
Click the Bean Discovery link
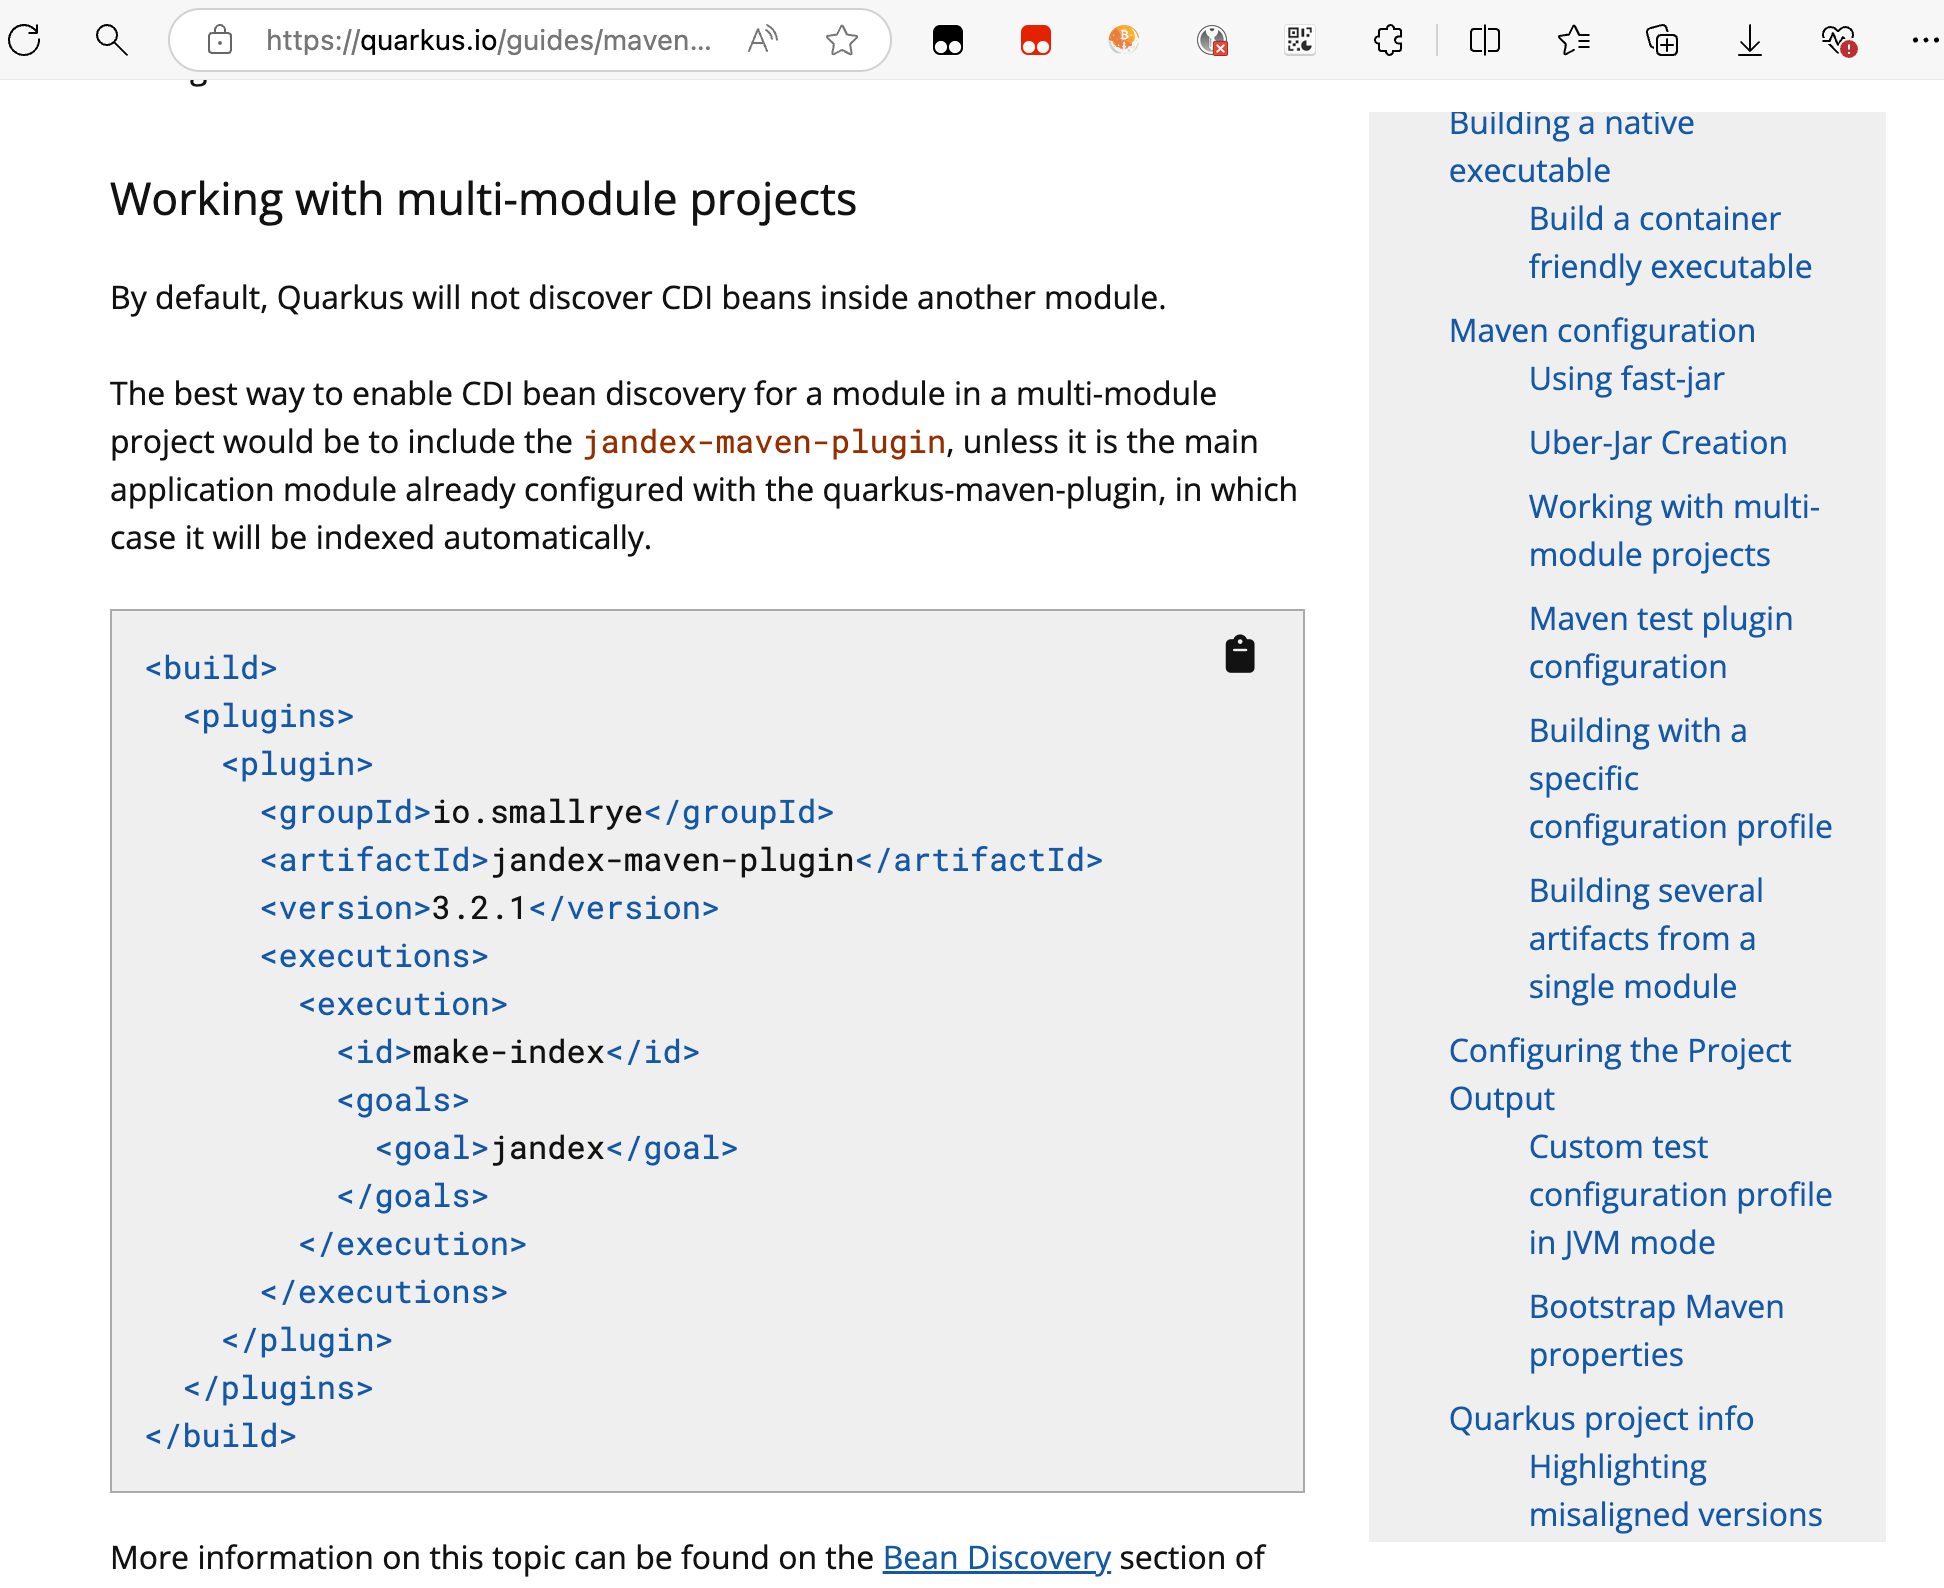coord(996,1557)
